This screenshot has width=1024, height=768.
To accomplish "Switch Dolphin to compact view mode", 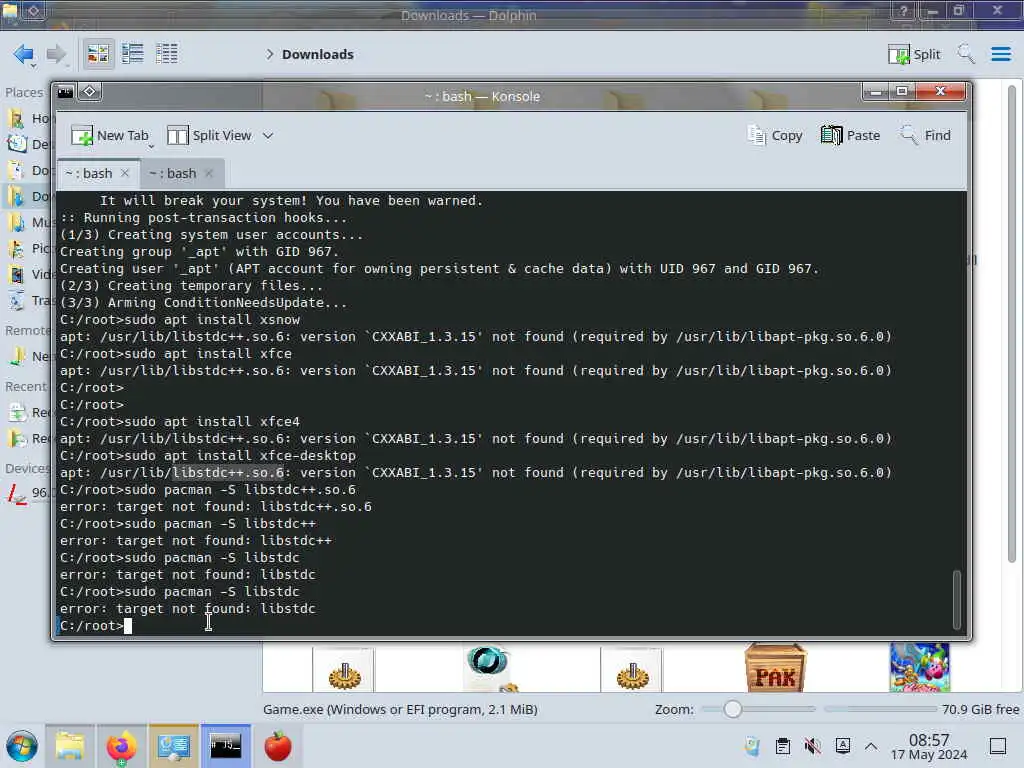I will pos(133,54).
